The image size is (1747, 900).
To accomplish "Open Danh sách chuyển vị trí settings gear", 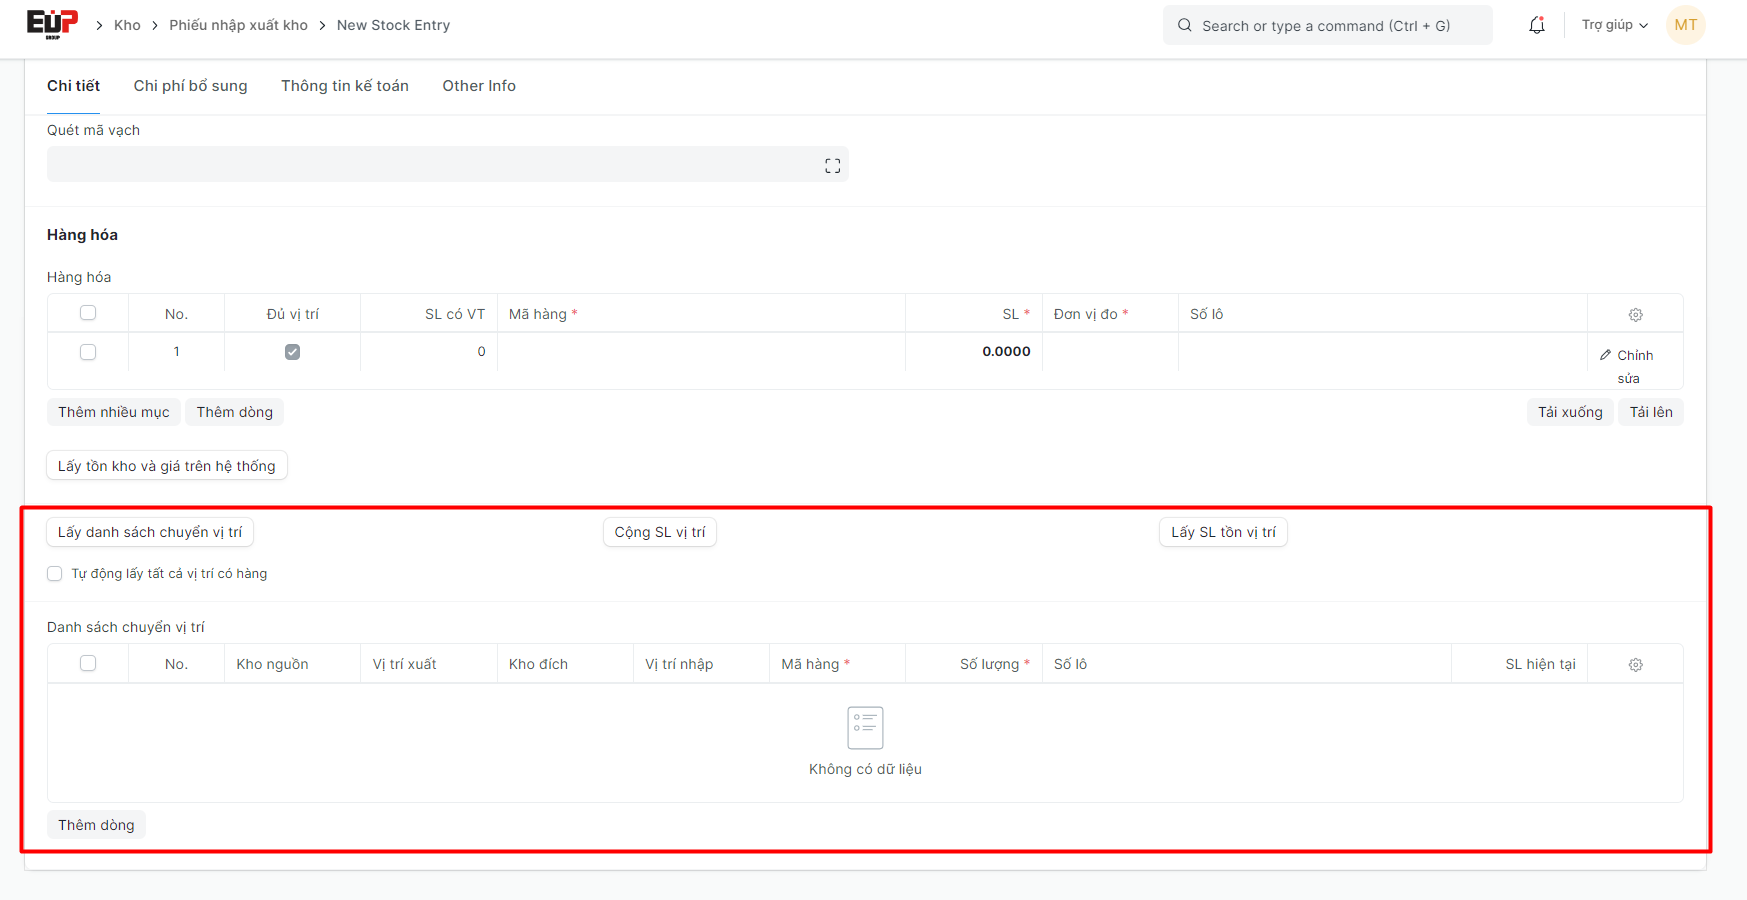I will 1635,665.
